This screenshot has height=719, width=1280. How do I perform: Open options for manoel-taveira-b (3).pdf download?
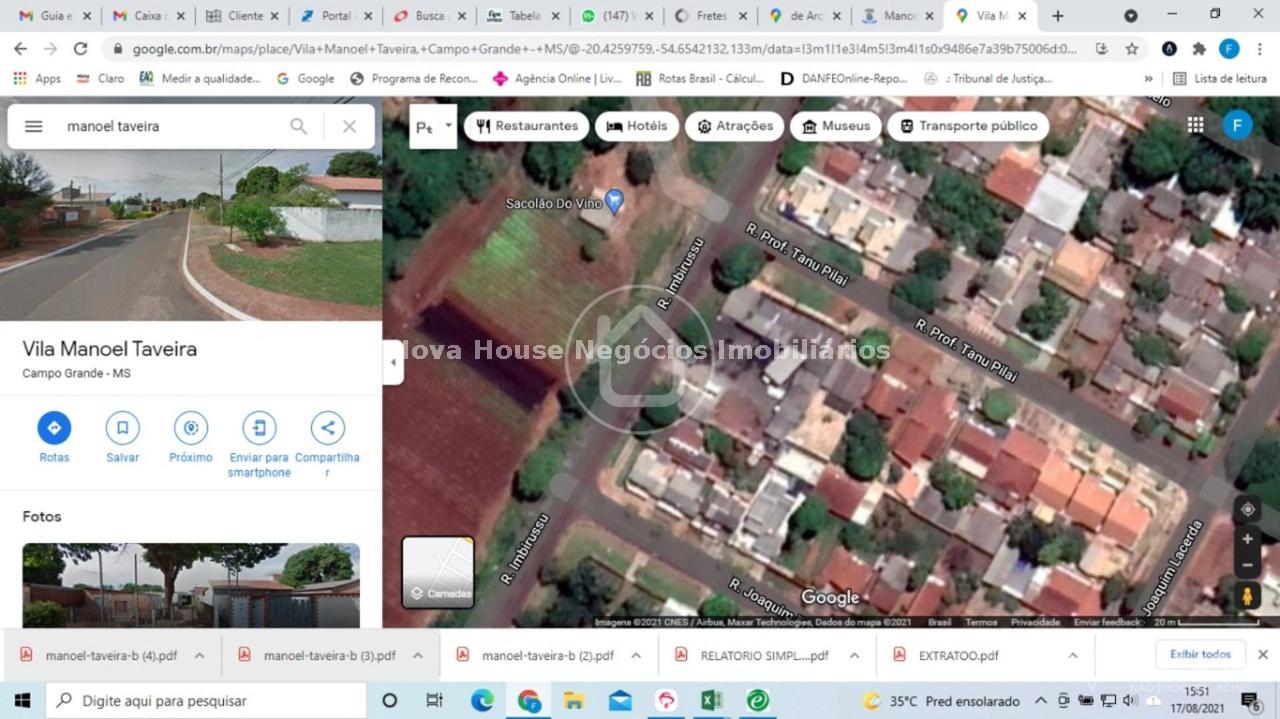pos(417,656)
